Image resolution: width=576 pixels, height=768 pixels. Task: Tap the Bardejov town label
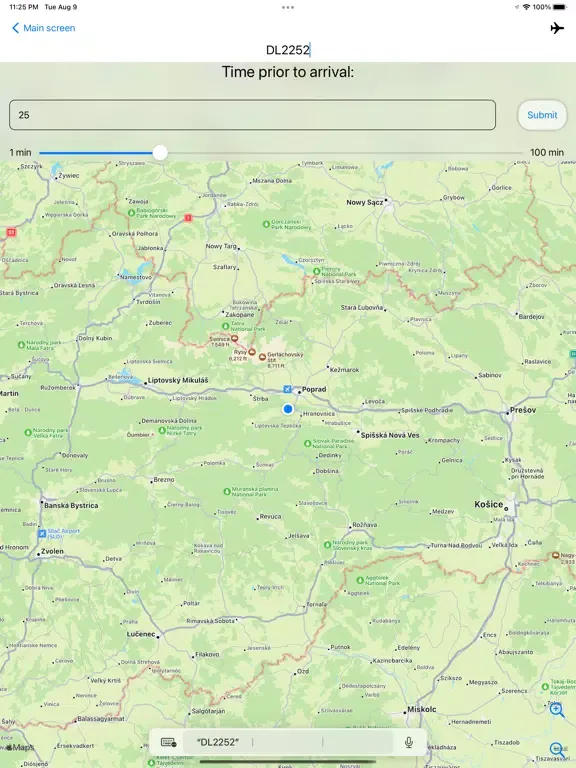(531, 316)
